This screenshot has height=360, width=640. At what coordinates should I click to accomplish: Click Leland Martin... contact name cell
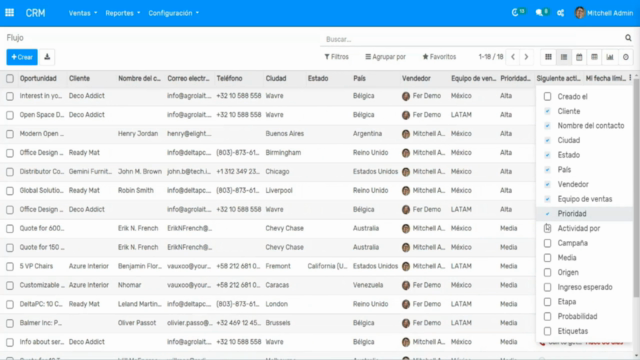[140, 304]
